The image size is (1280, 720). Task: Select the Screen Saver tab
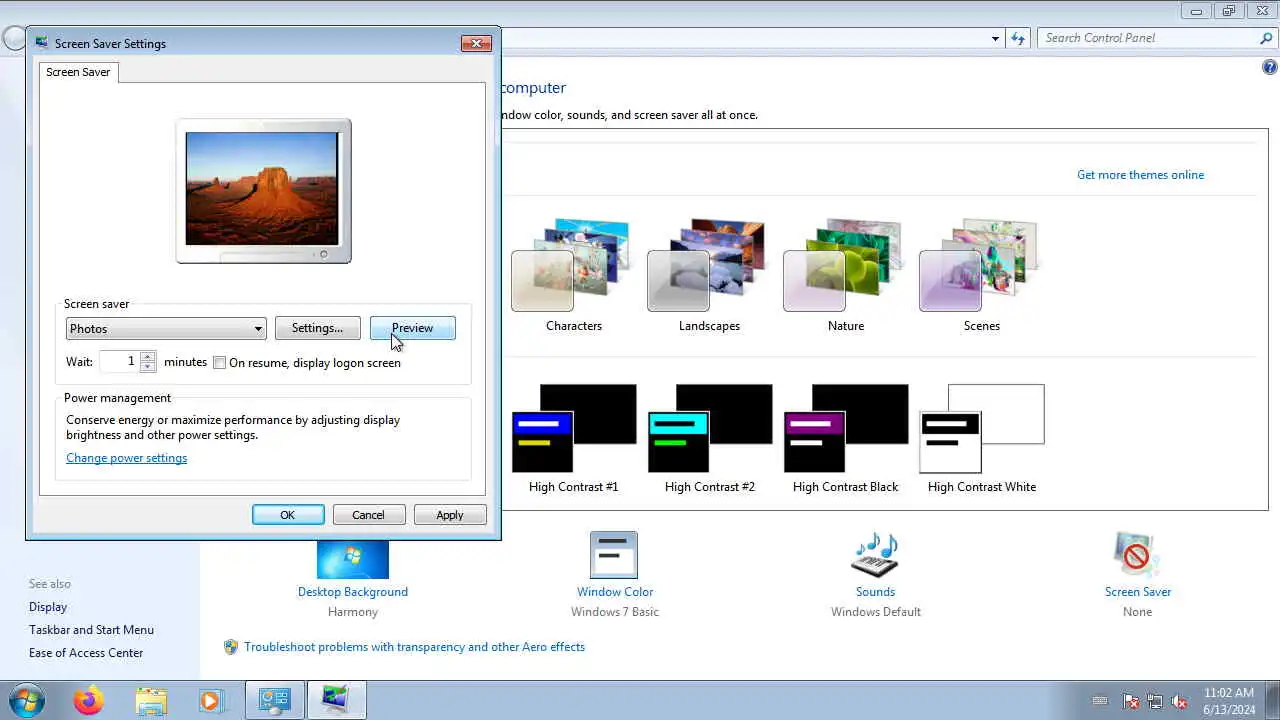[x=78, y=72]
